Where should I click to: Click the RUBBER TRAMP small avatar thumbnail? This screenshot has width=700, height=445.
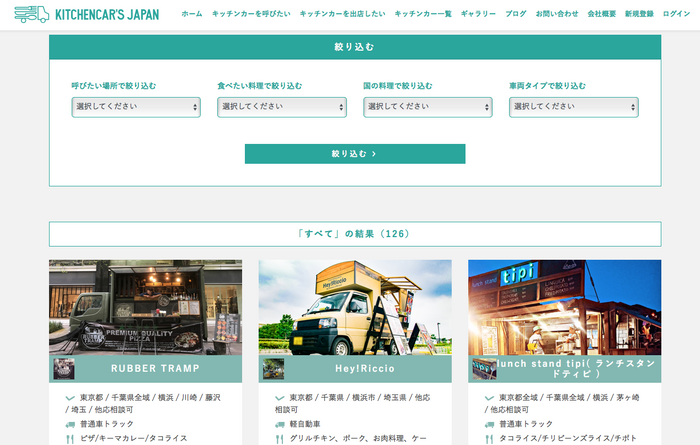pyautogui.click(x=64, y=369)
